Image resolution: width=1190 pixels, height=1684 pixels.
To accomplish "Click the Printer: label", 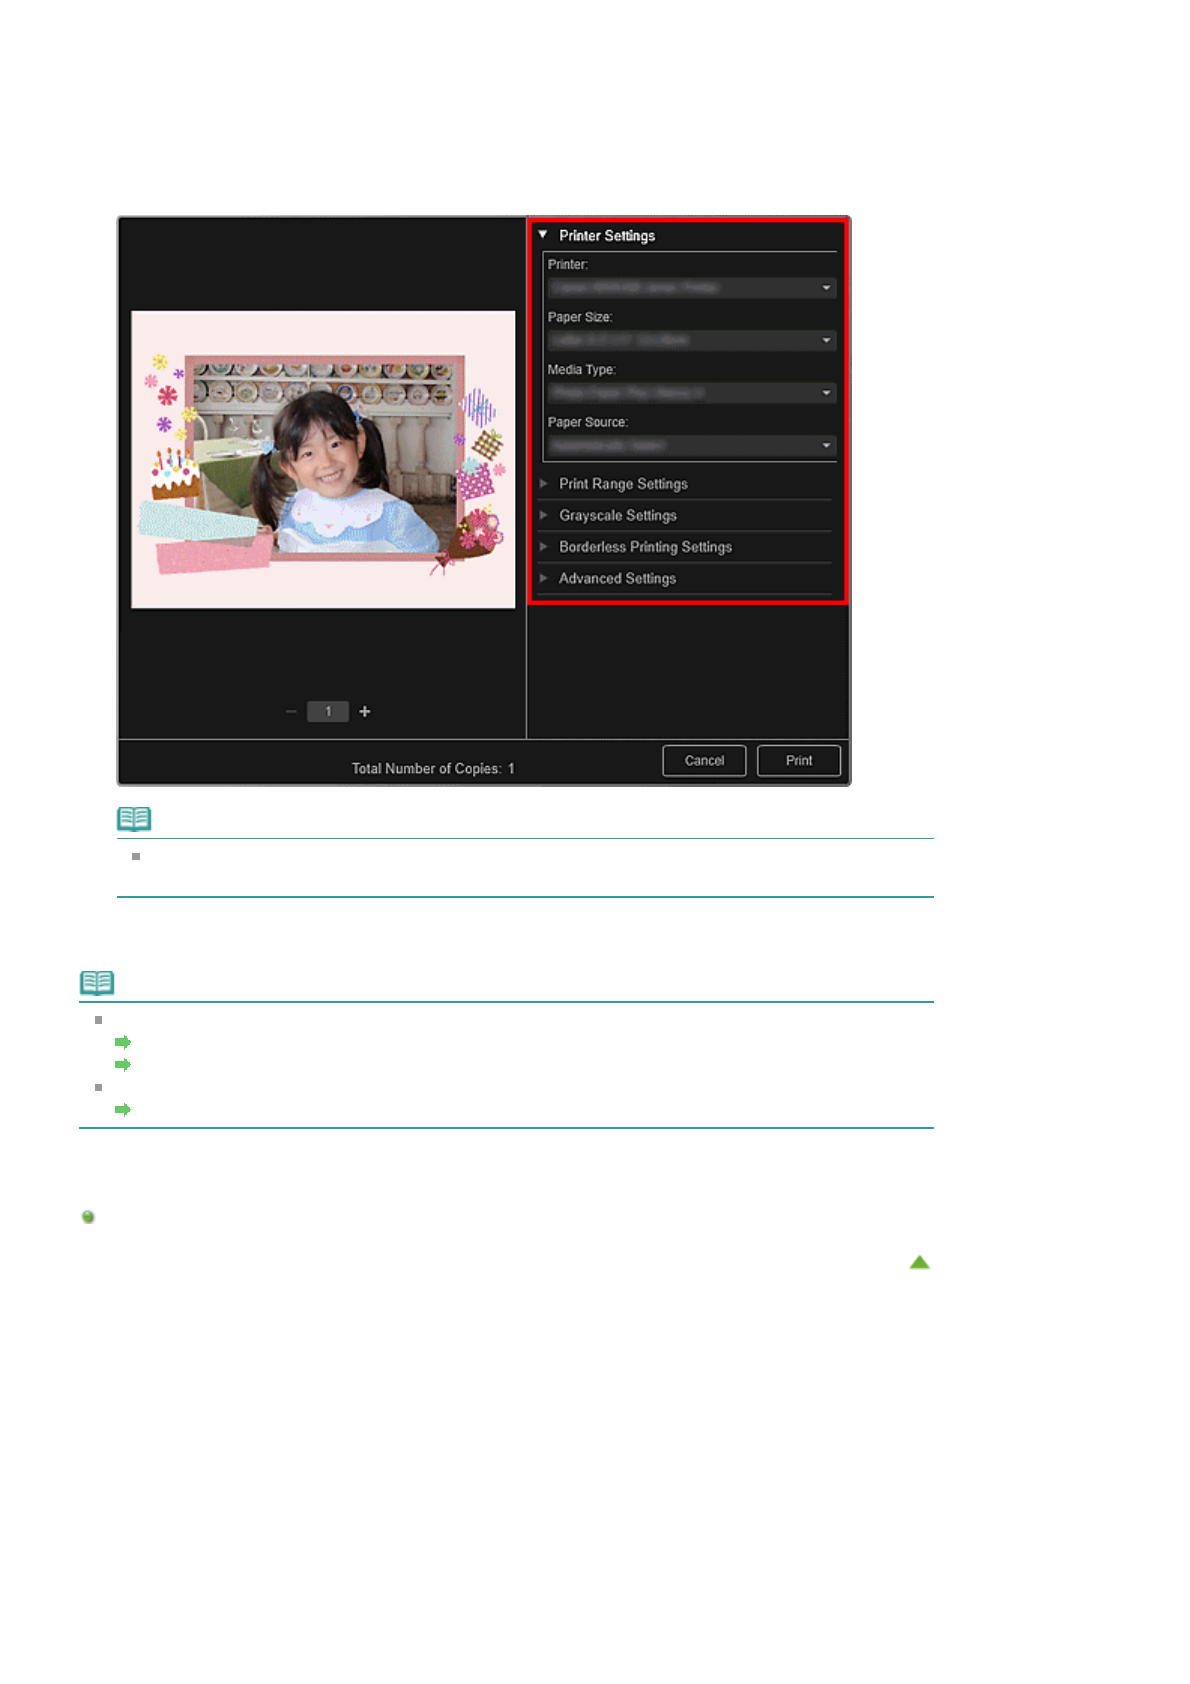I will pyautogui.click(x=568, y=265).
